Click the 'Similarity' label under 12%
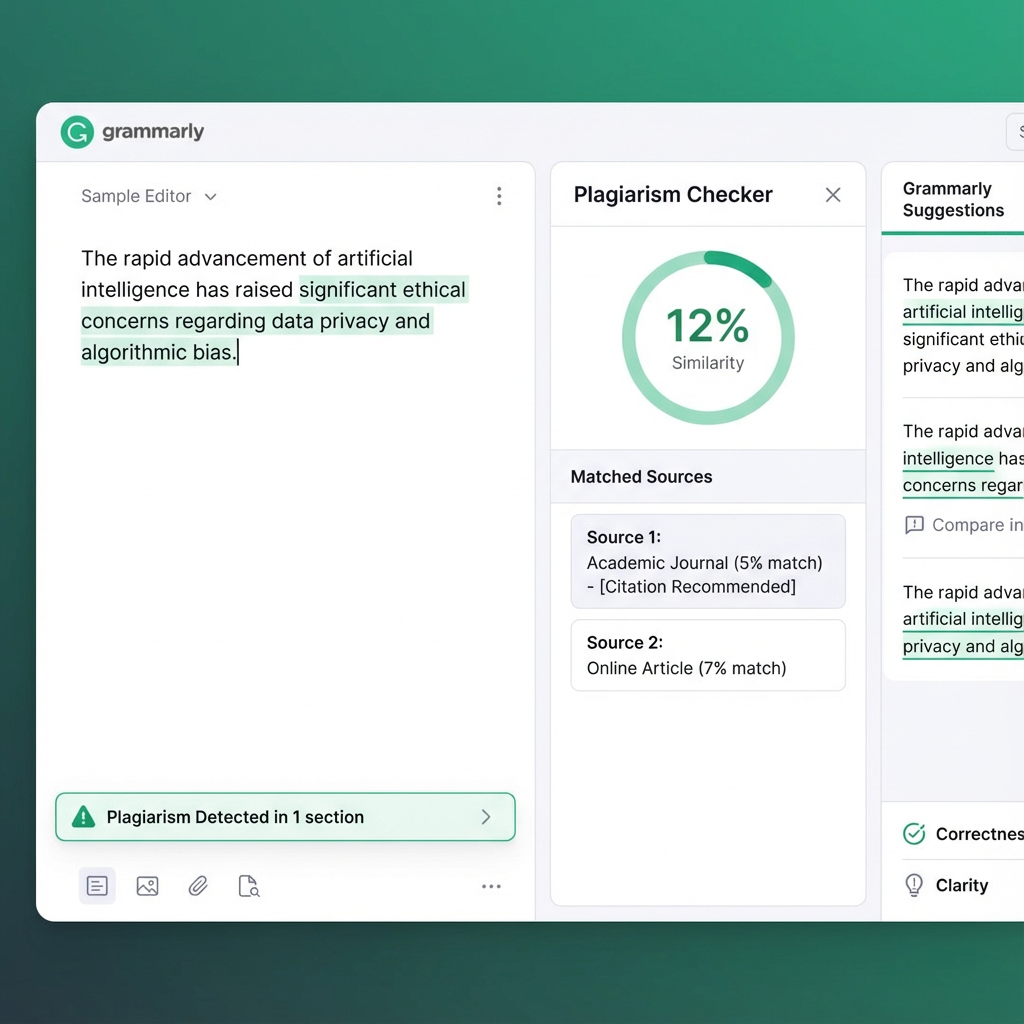Viewport: 1024px width, 1024px height. pos(708,362)
